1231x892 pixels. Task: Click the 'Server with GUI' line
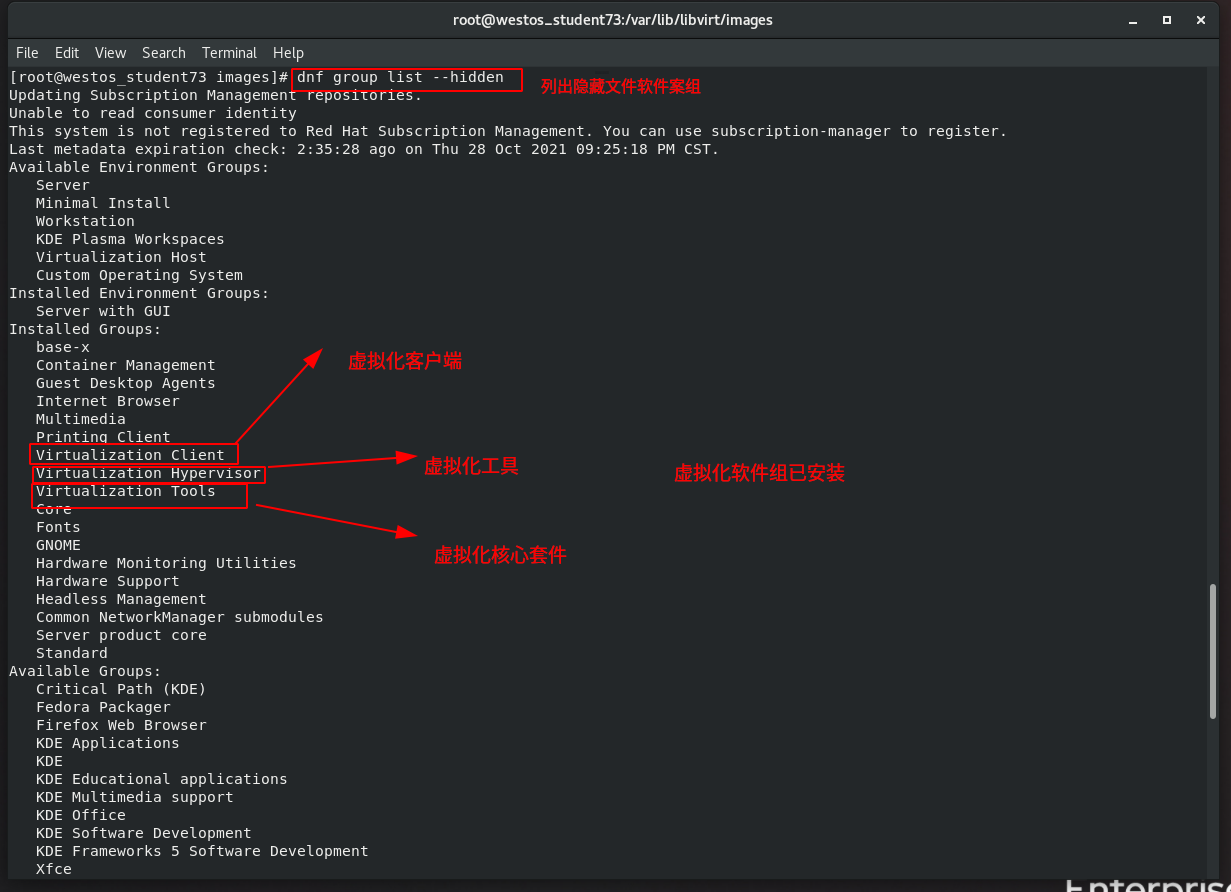(x=103, y=311)
